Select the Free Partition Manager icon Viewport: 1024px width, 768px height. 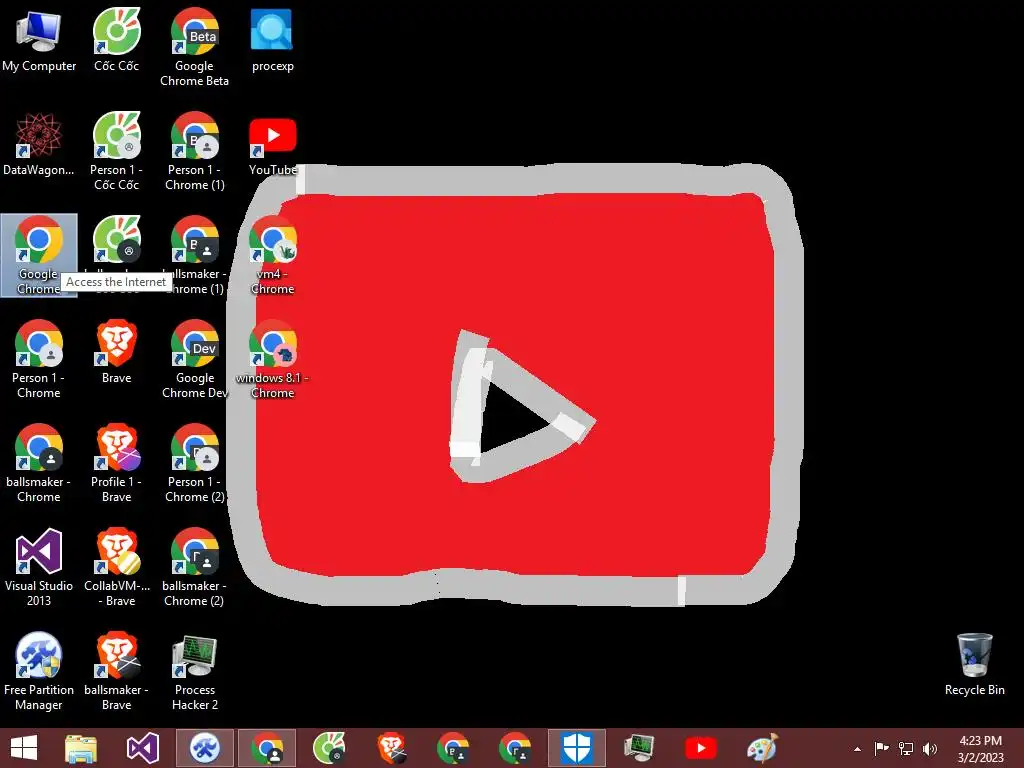point(39,670)
